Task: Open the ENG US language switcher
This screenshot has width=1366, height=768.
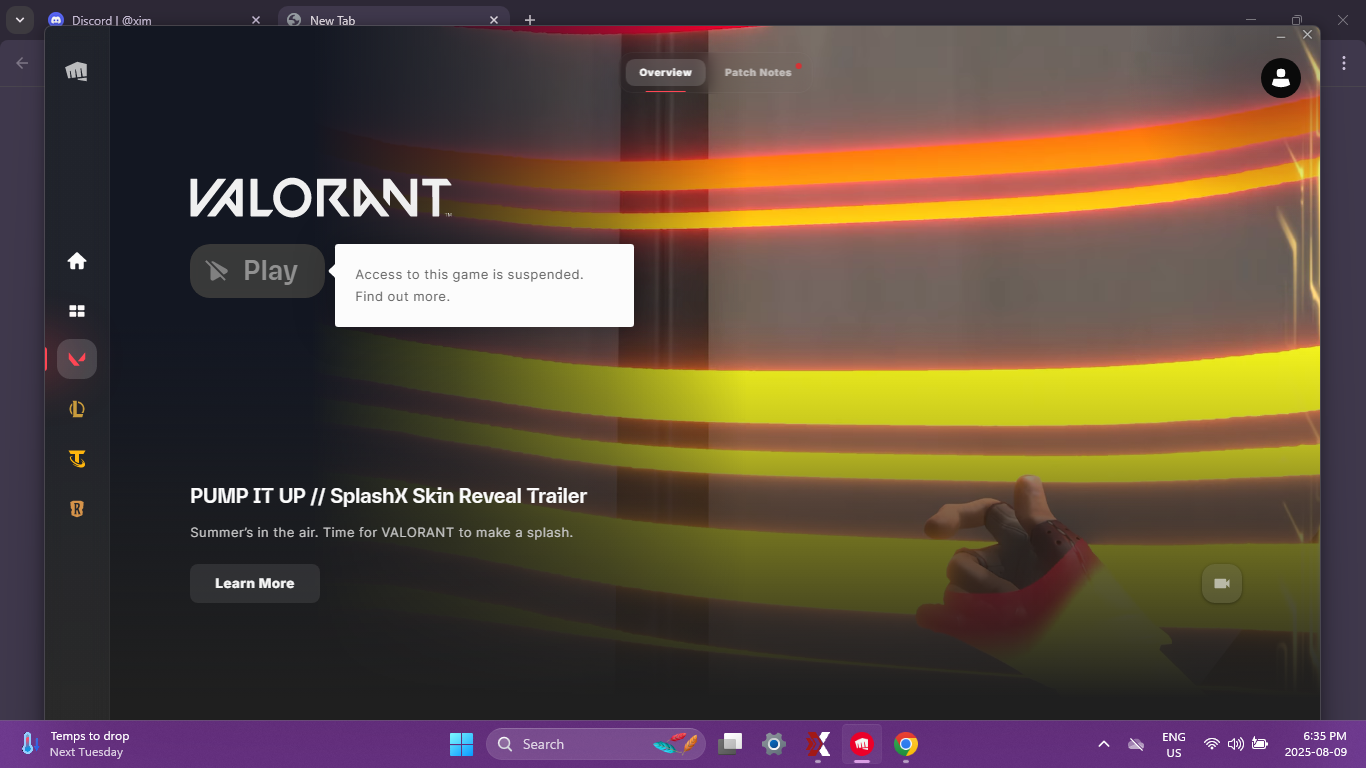Action: click(1174, 744)
